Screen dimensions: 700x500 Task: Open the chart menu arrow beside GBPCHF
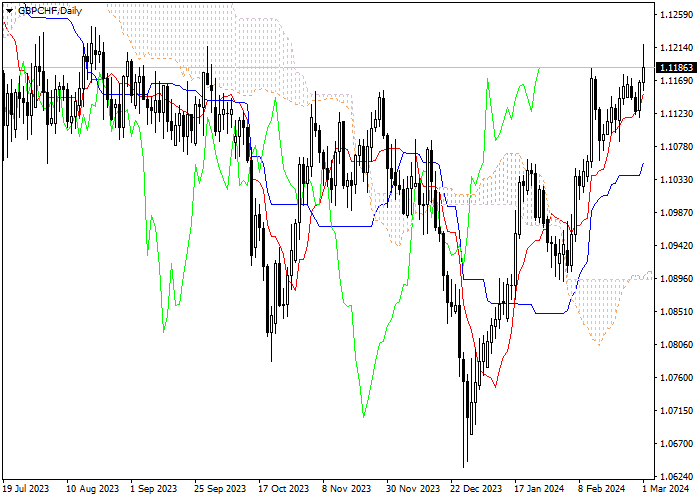tap(9, 11)
